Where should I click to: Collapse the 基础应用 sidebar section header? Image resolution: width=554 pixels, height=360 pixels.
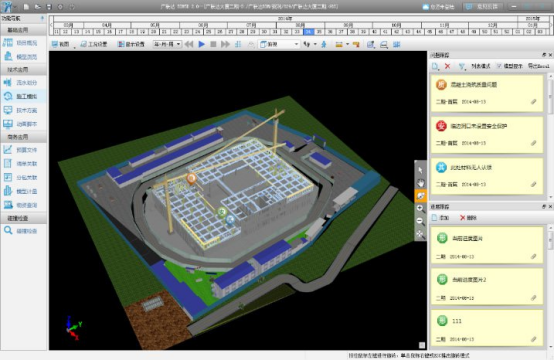pos(23,30)
